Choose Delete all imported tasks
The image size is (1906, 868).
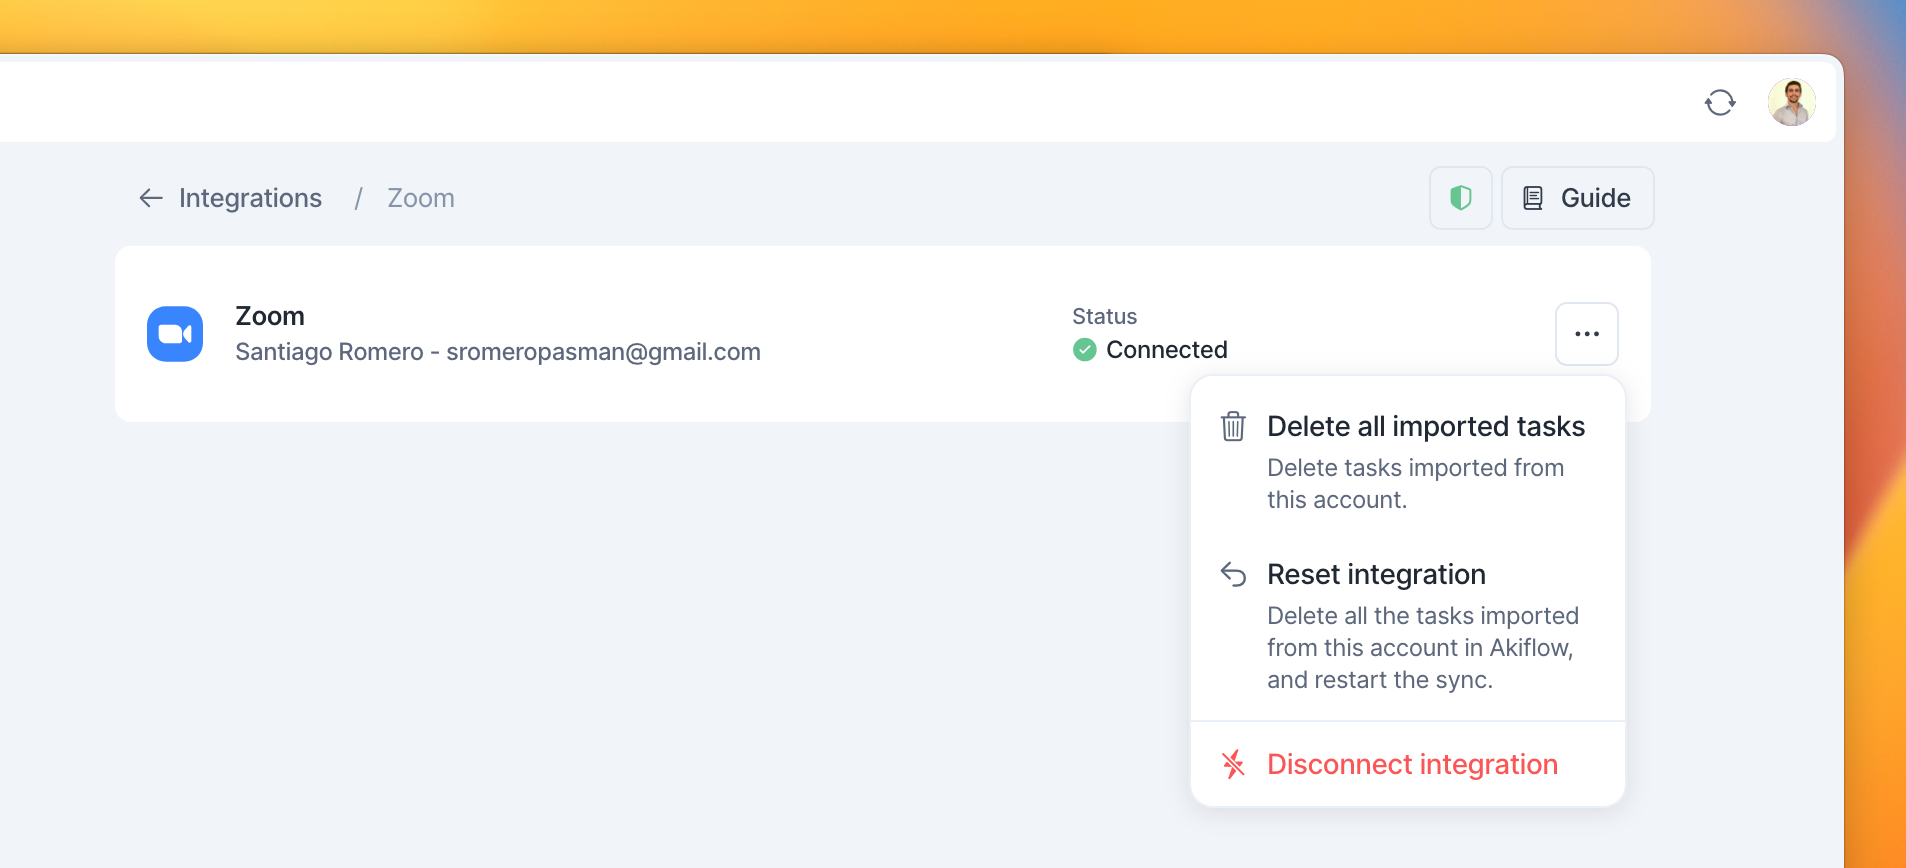[1408, 462]
